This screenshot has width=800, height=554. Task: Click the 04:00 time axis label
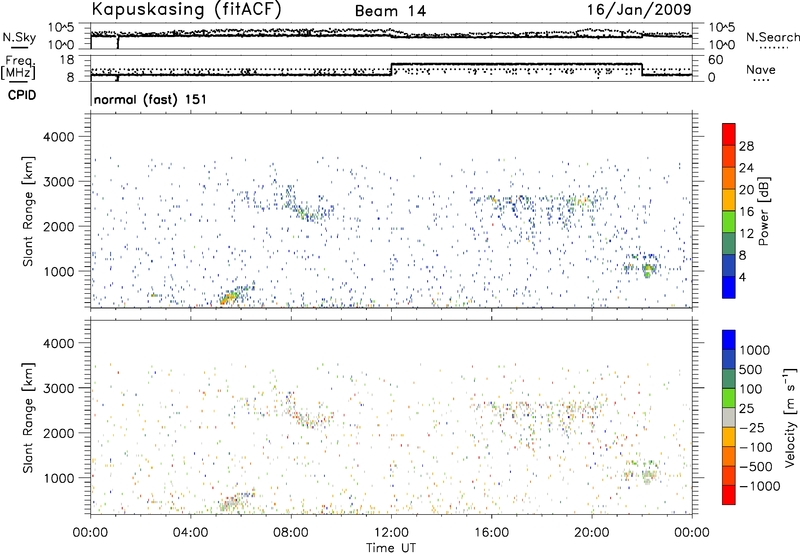point(190,532)
